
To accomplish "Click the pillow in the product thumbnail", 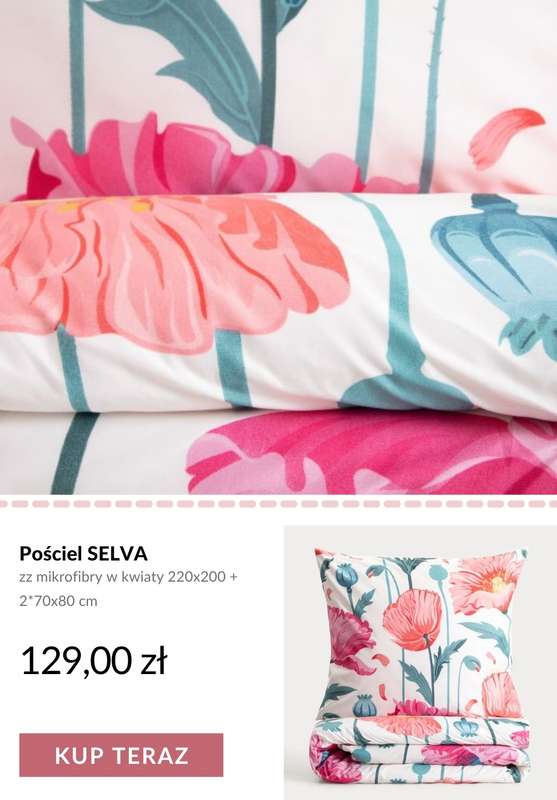I will click(419, 633).
